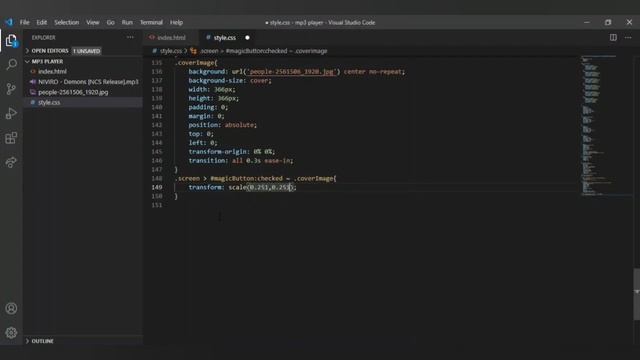Open the Go menu
This screenshot has height=360, width=640.
tap(111, 22)
